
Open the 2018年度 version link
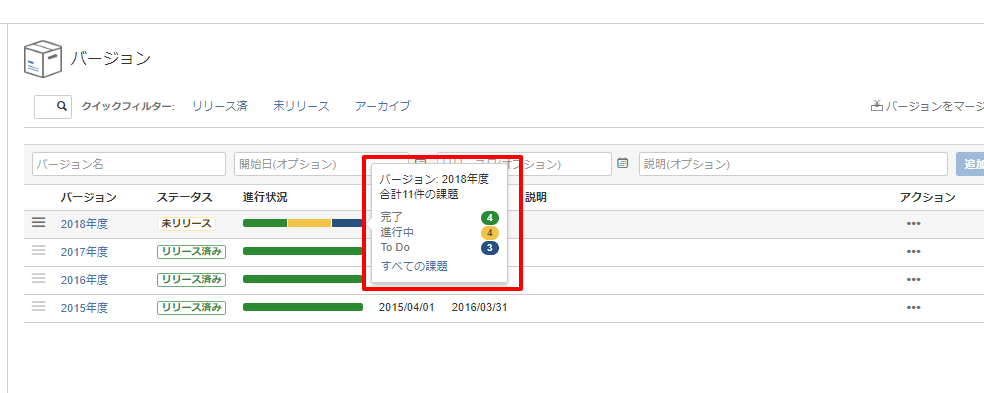[84, 223]
